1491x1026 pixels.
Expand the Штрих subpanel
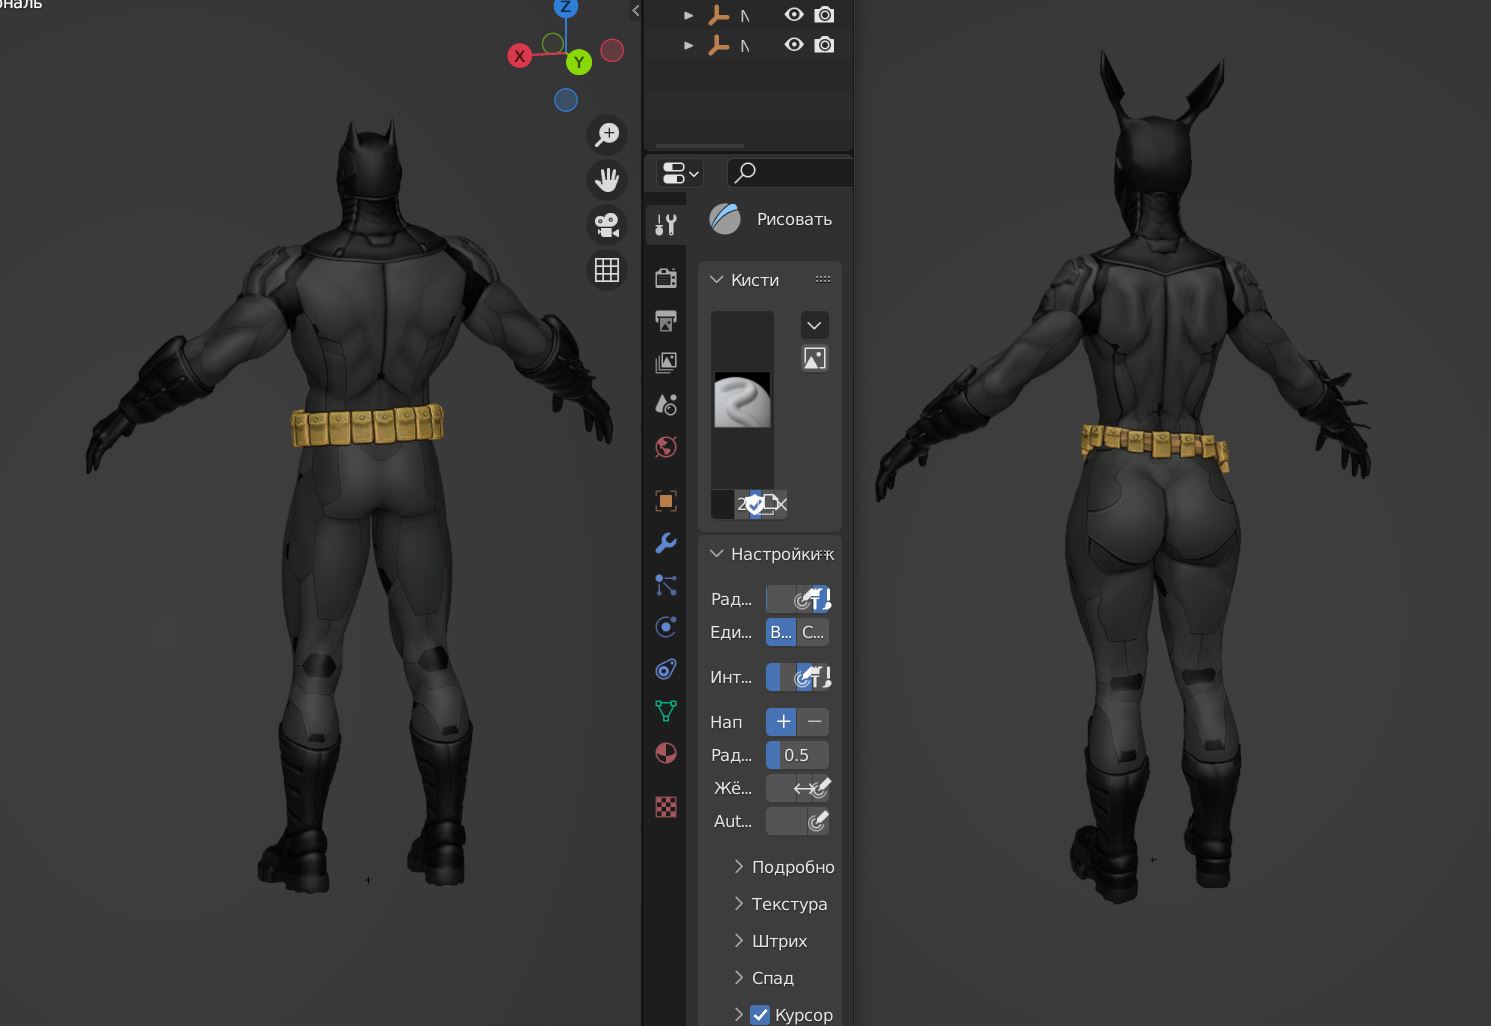click(x=739, y=941)
